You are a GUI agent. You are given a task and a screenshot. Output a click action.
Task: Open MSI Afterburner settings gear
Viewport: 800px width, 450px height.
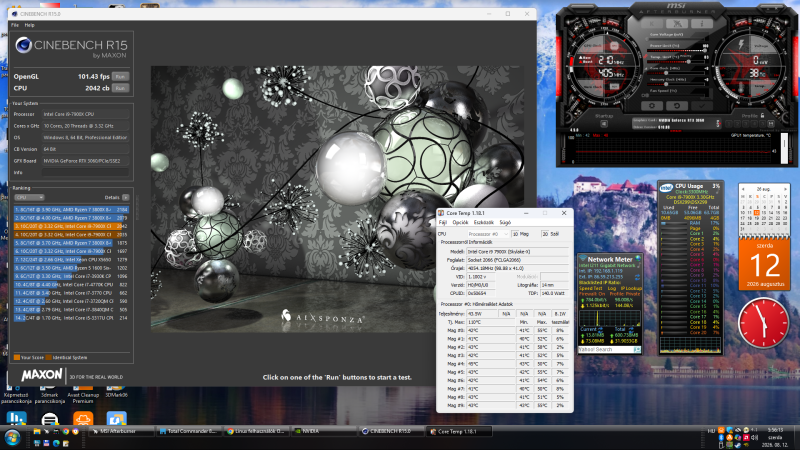coord(652,106)
